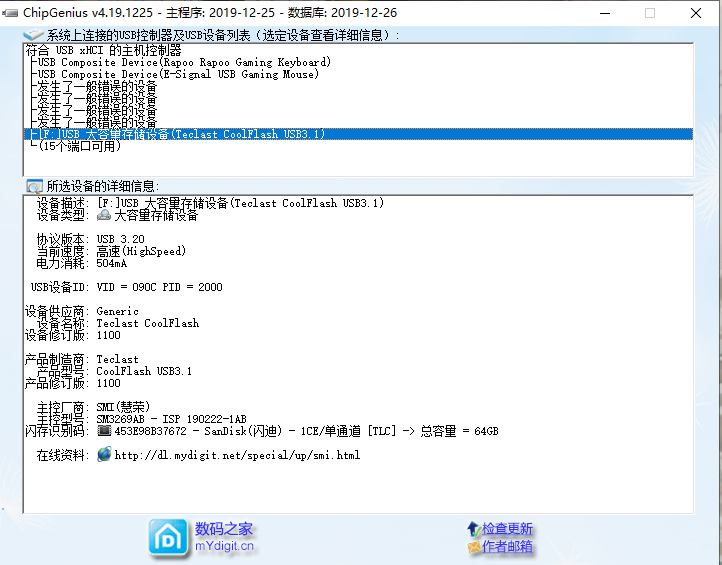This screenshot has height=565, width=722.
Task: Click the VID = 090C PID = 2000 text
Action: (159, 287)
